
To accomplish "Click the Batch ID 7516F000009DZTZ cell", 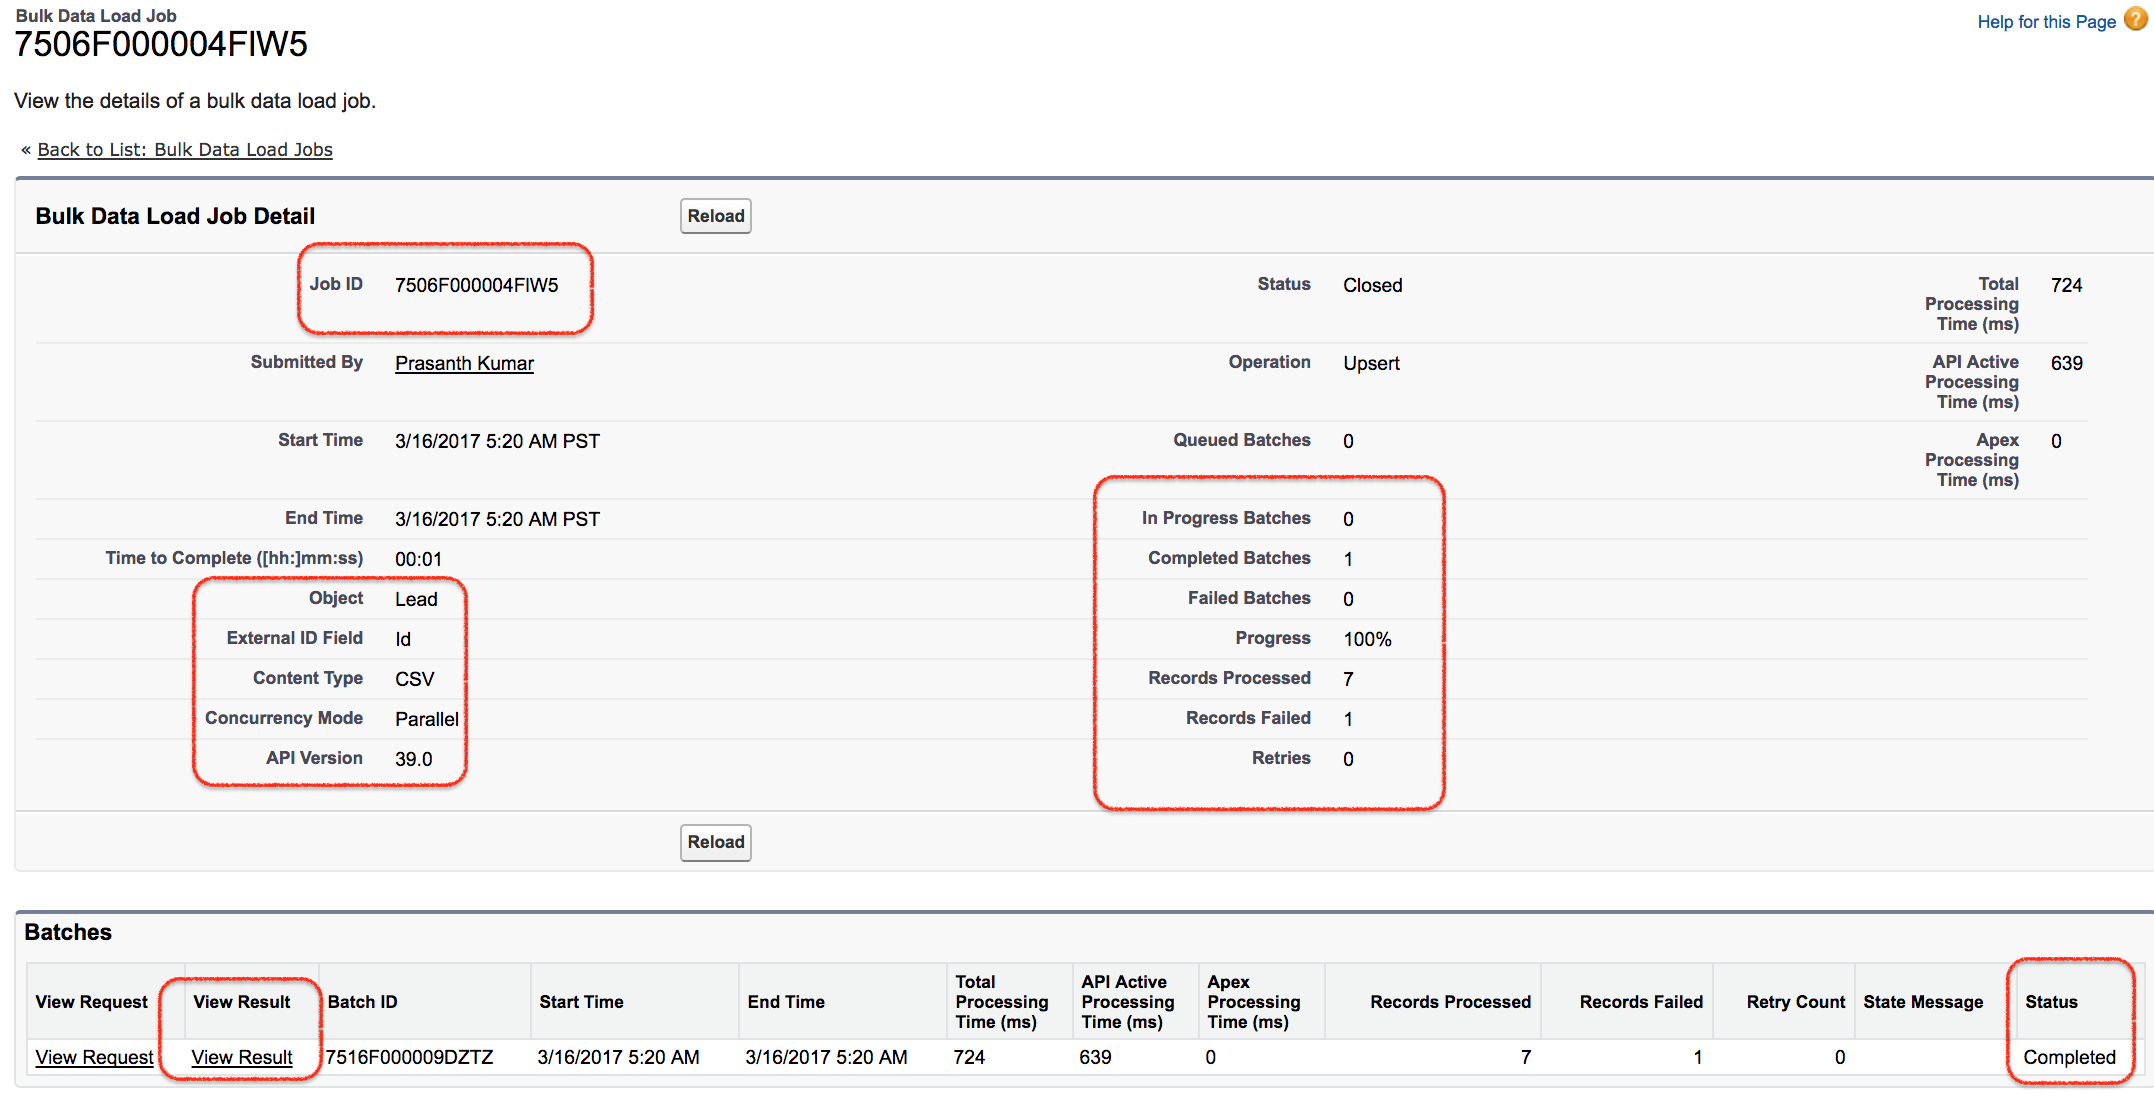I will click(x=409, y=1057).
